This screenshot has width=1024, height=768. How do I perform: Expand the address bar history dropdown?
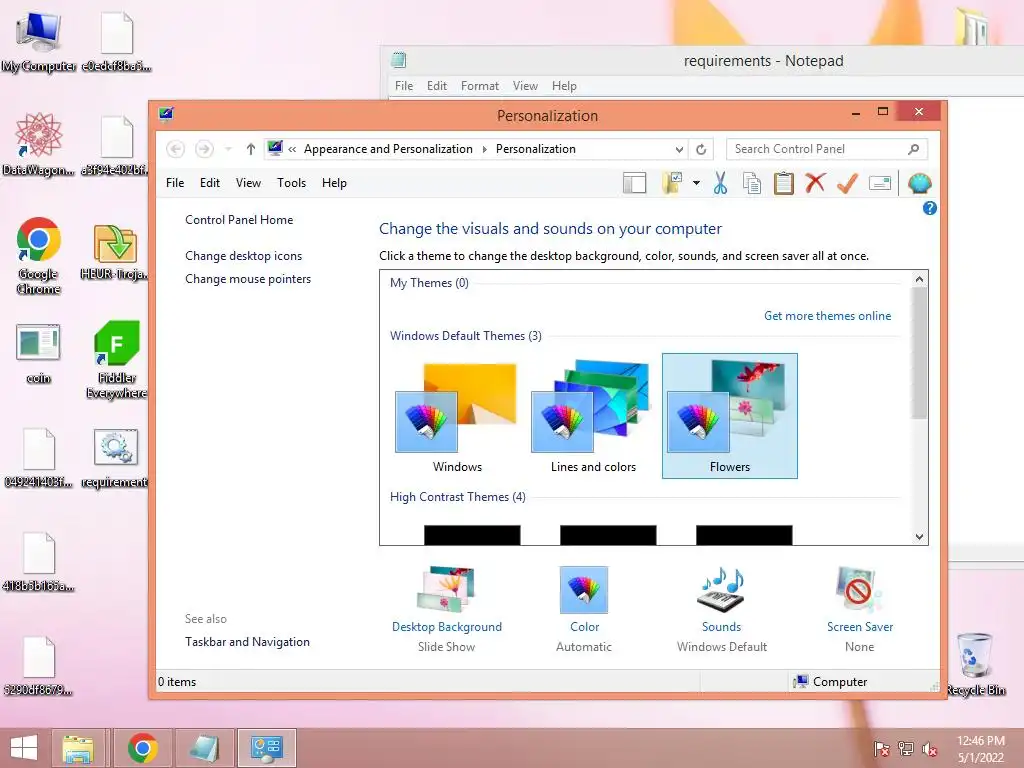(679, 149)
